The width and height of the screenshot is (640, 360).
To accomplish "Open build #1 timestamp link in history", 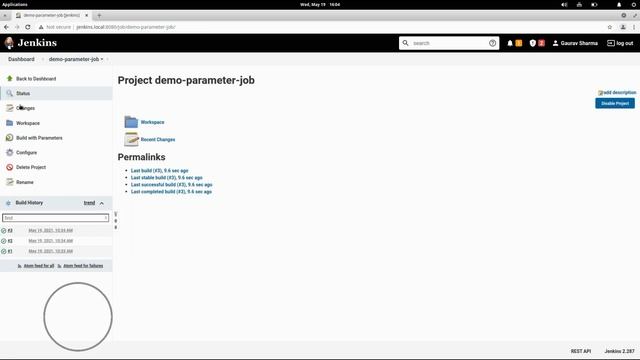I will (x=51, y=251).
